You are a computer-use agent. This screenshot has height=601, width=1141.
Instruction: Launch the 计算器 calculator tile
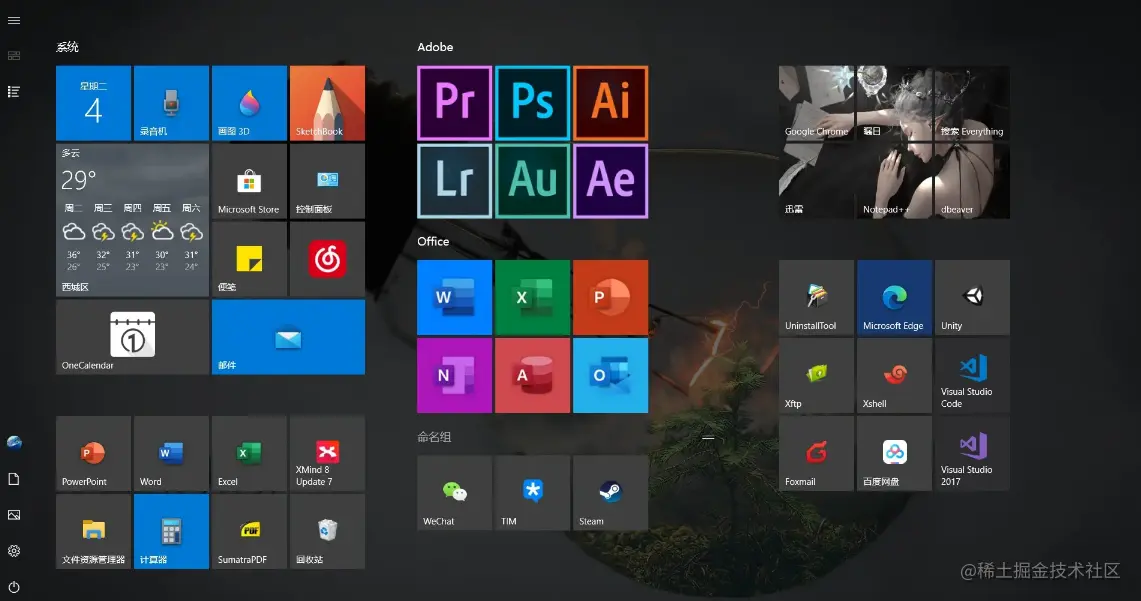tap(171, 531)
